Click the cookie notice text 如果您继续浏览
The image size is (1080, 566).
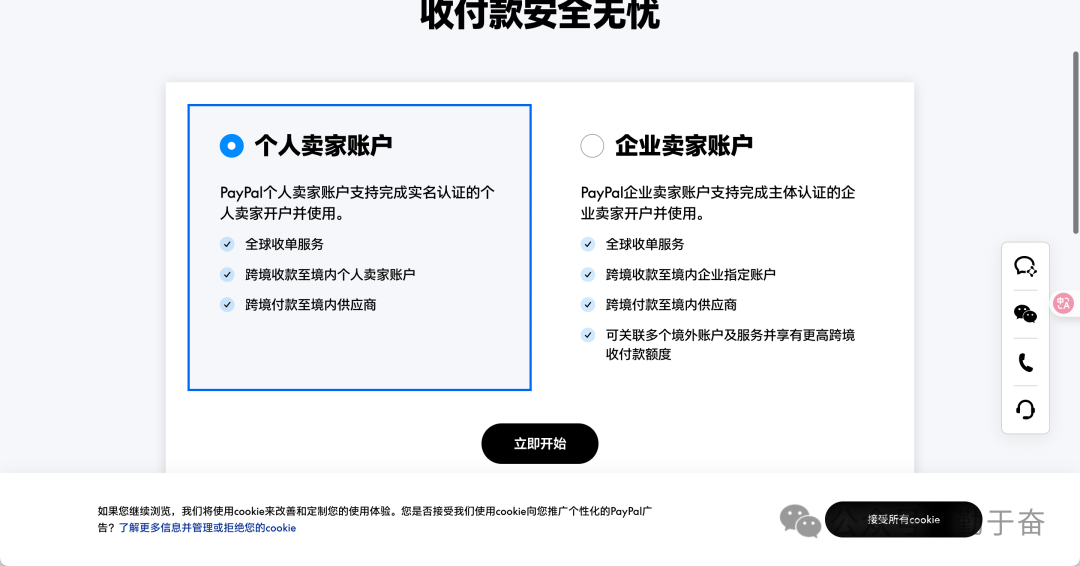click(x=375, y=519)
